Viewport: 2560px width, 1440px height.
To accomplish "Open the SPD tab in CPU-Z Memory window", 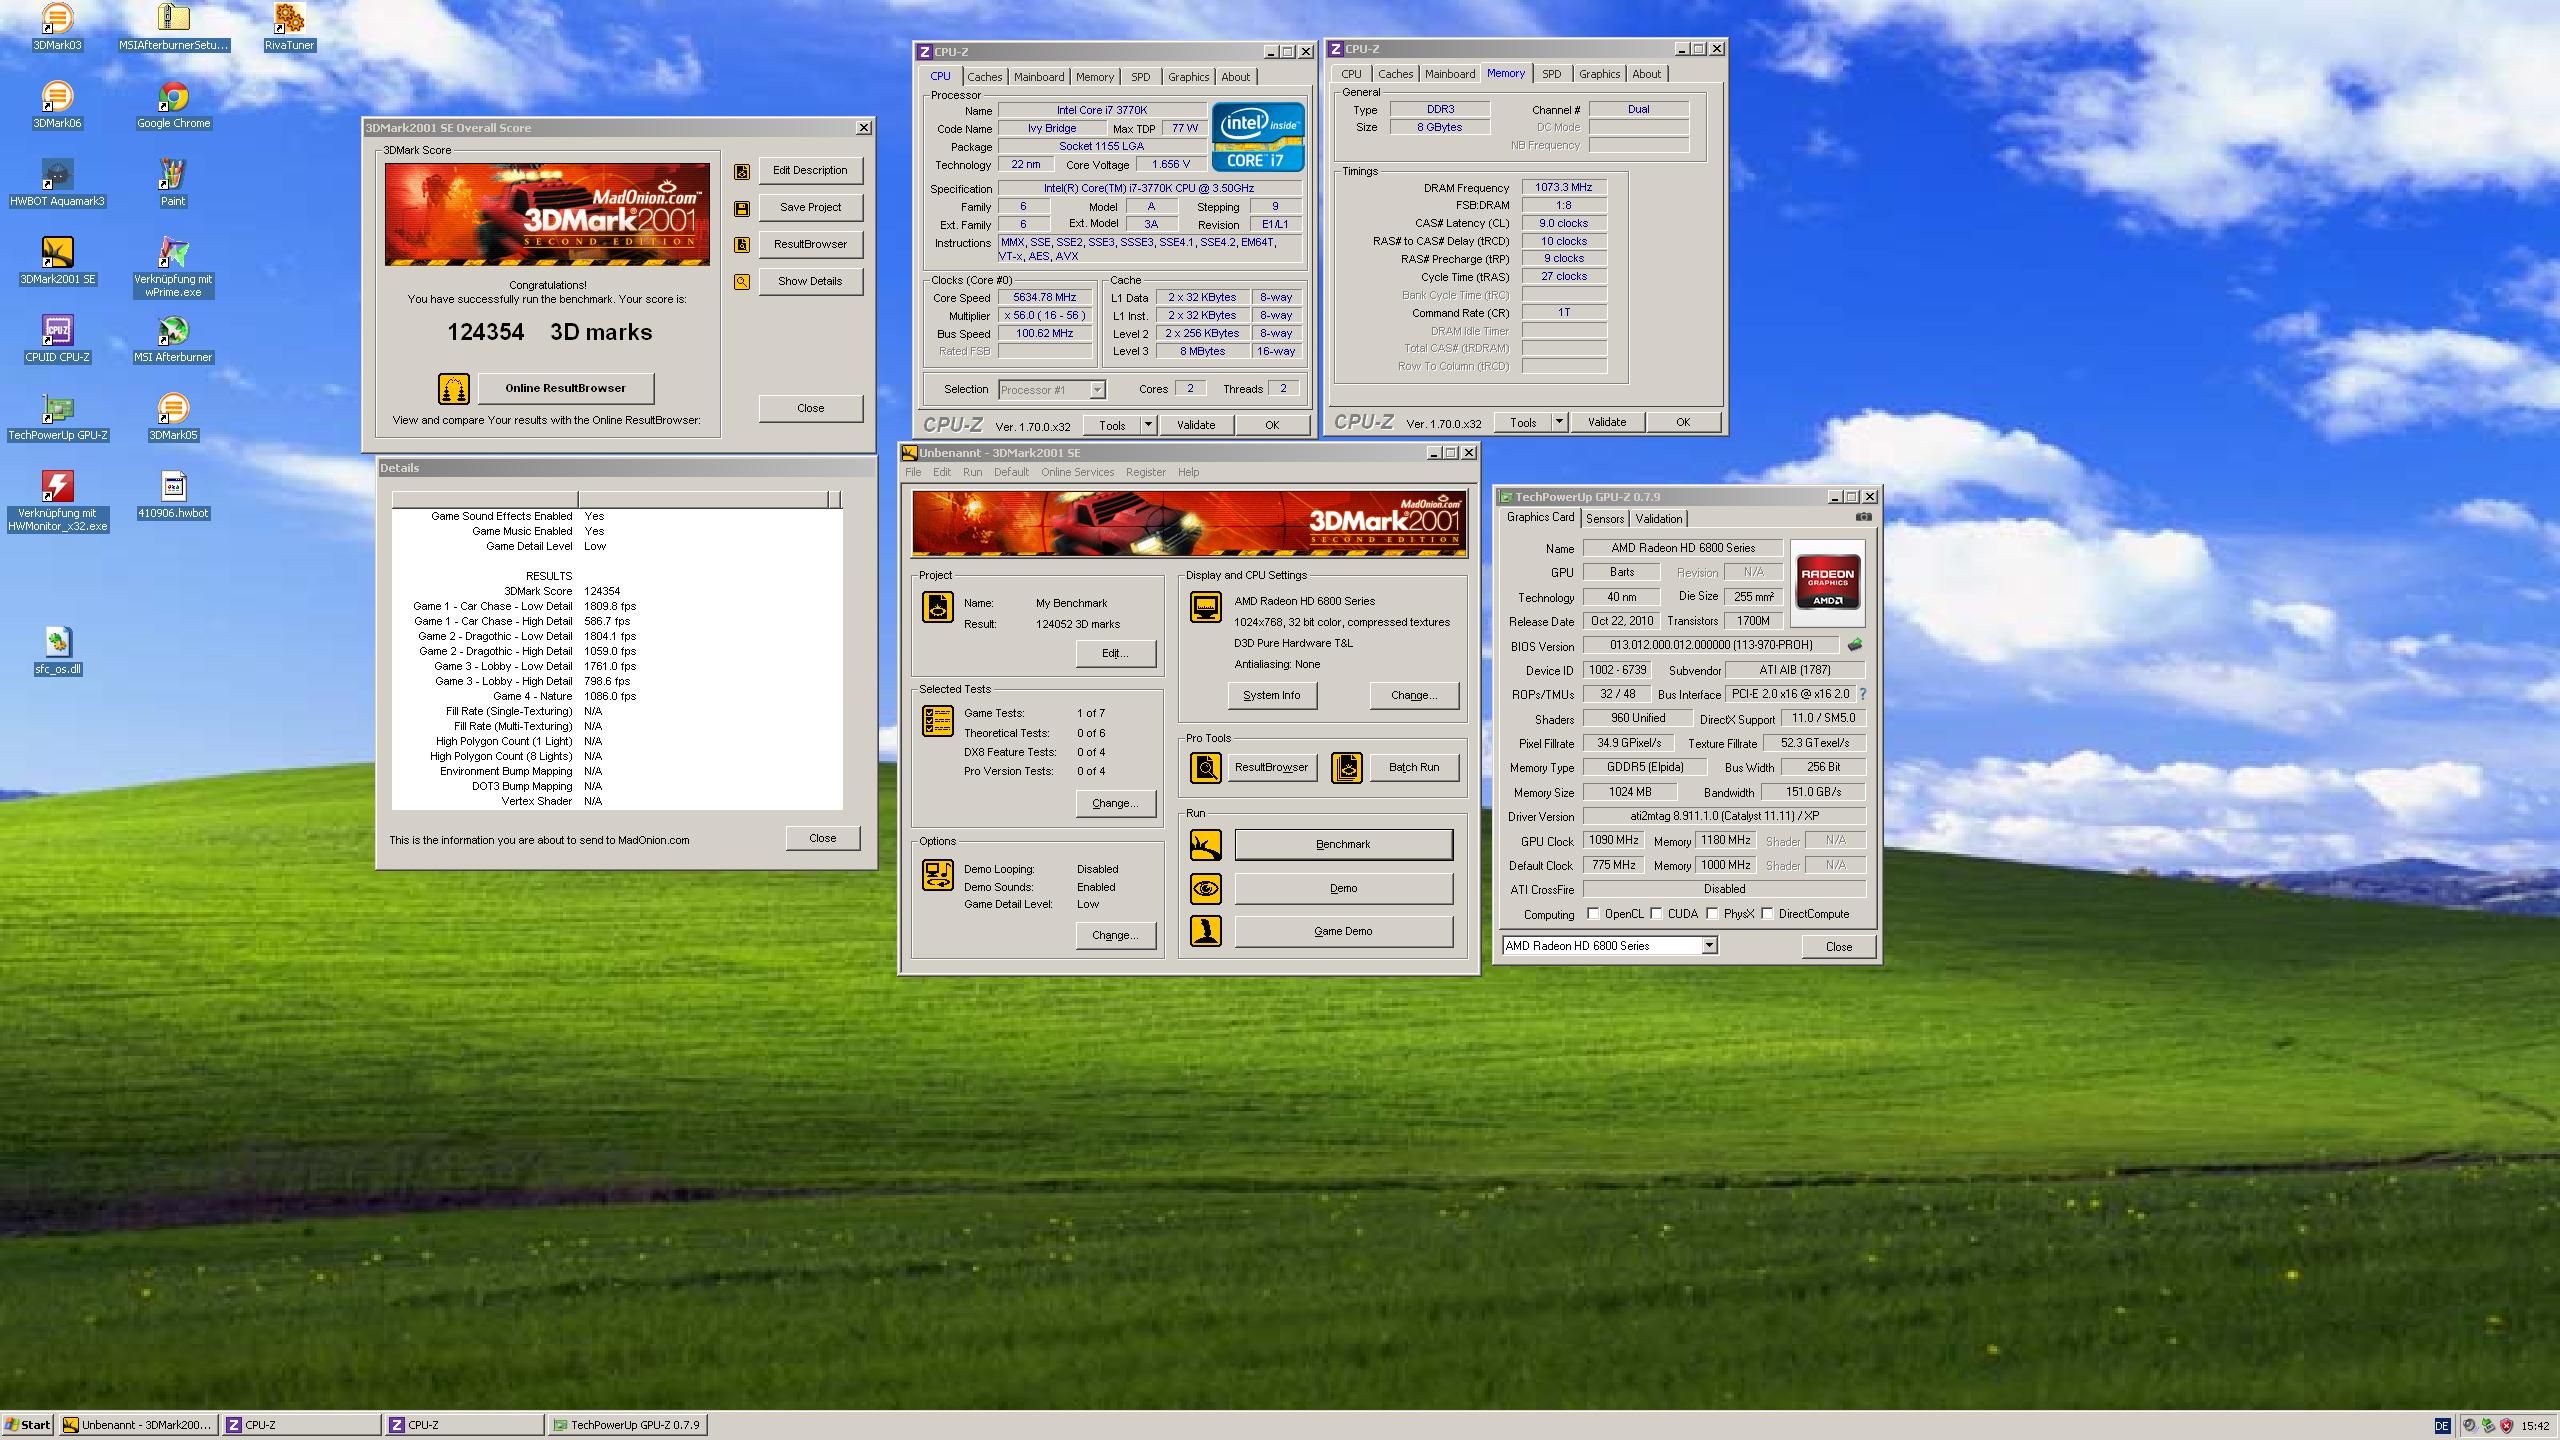I will (x=1551, y=74).
